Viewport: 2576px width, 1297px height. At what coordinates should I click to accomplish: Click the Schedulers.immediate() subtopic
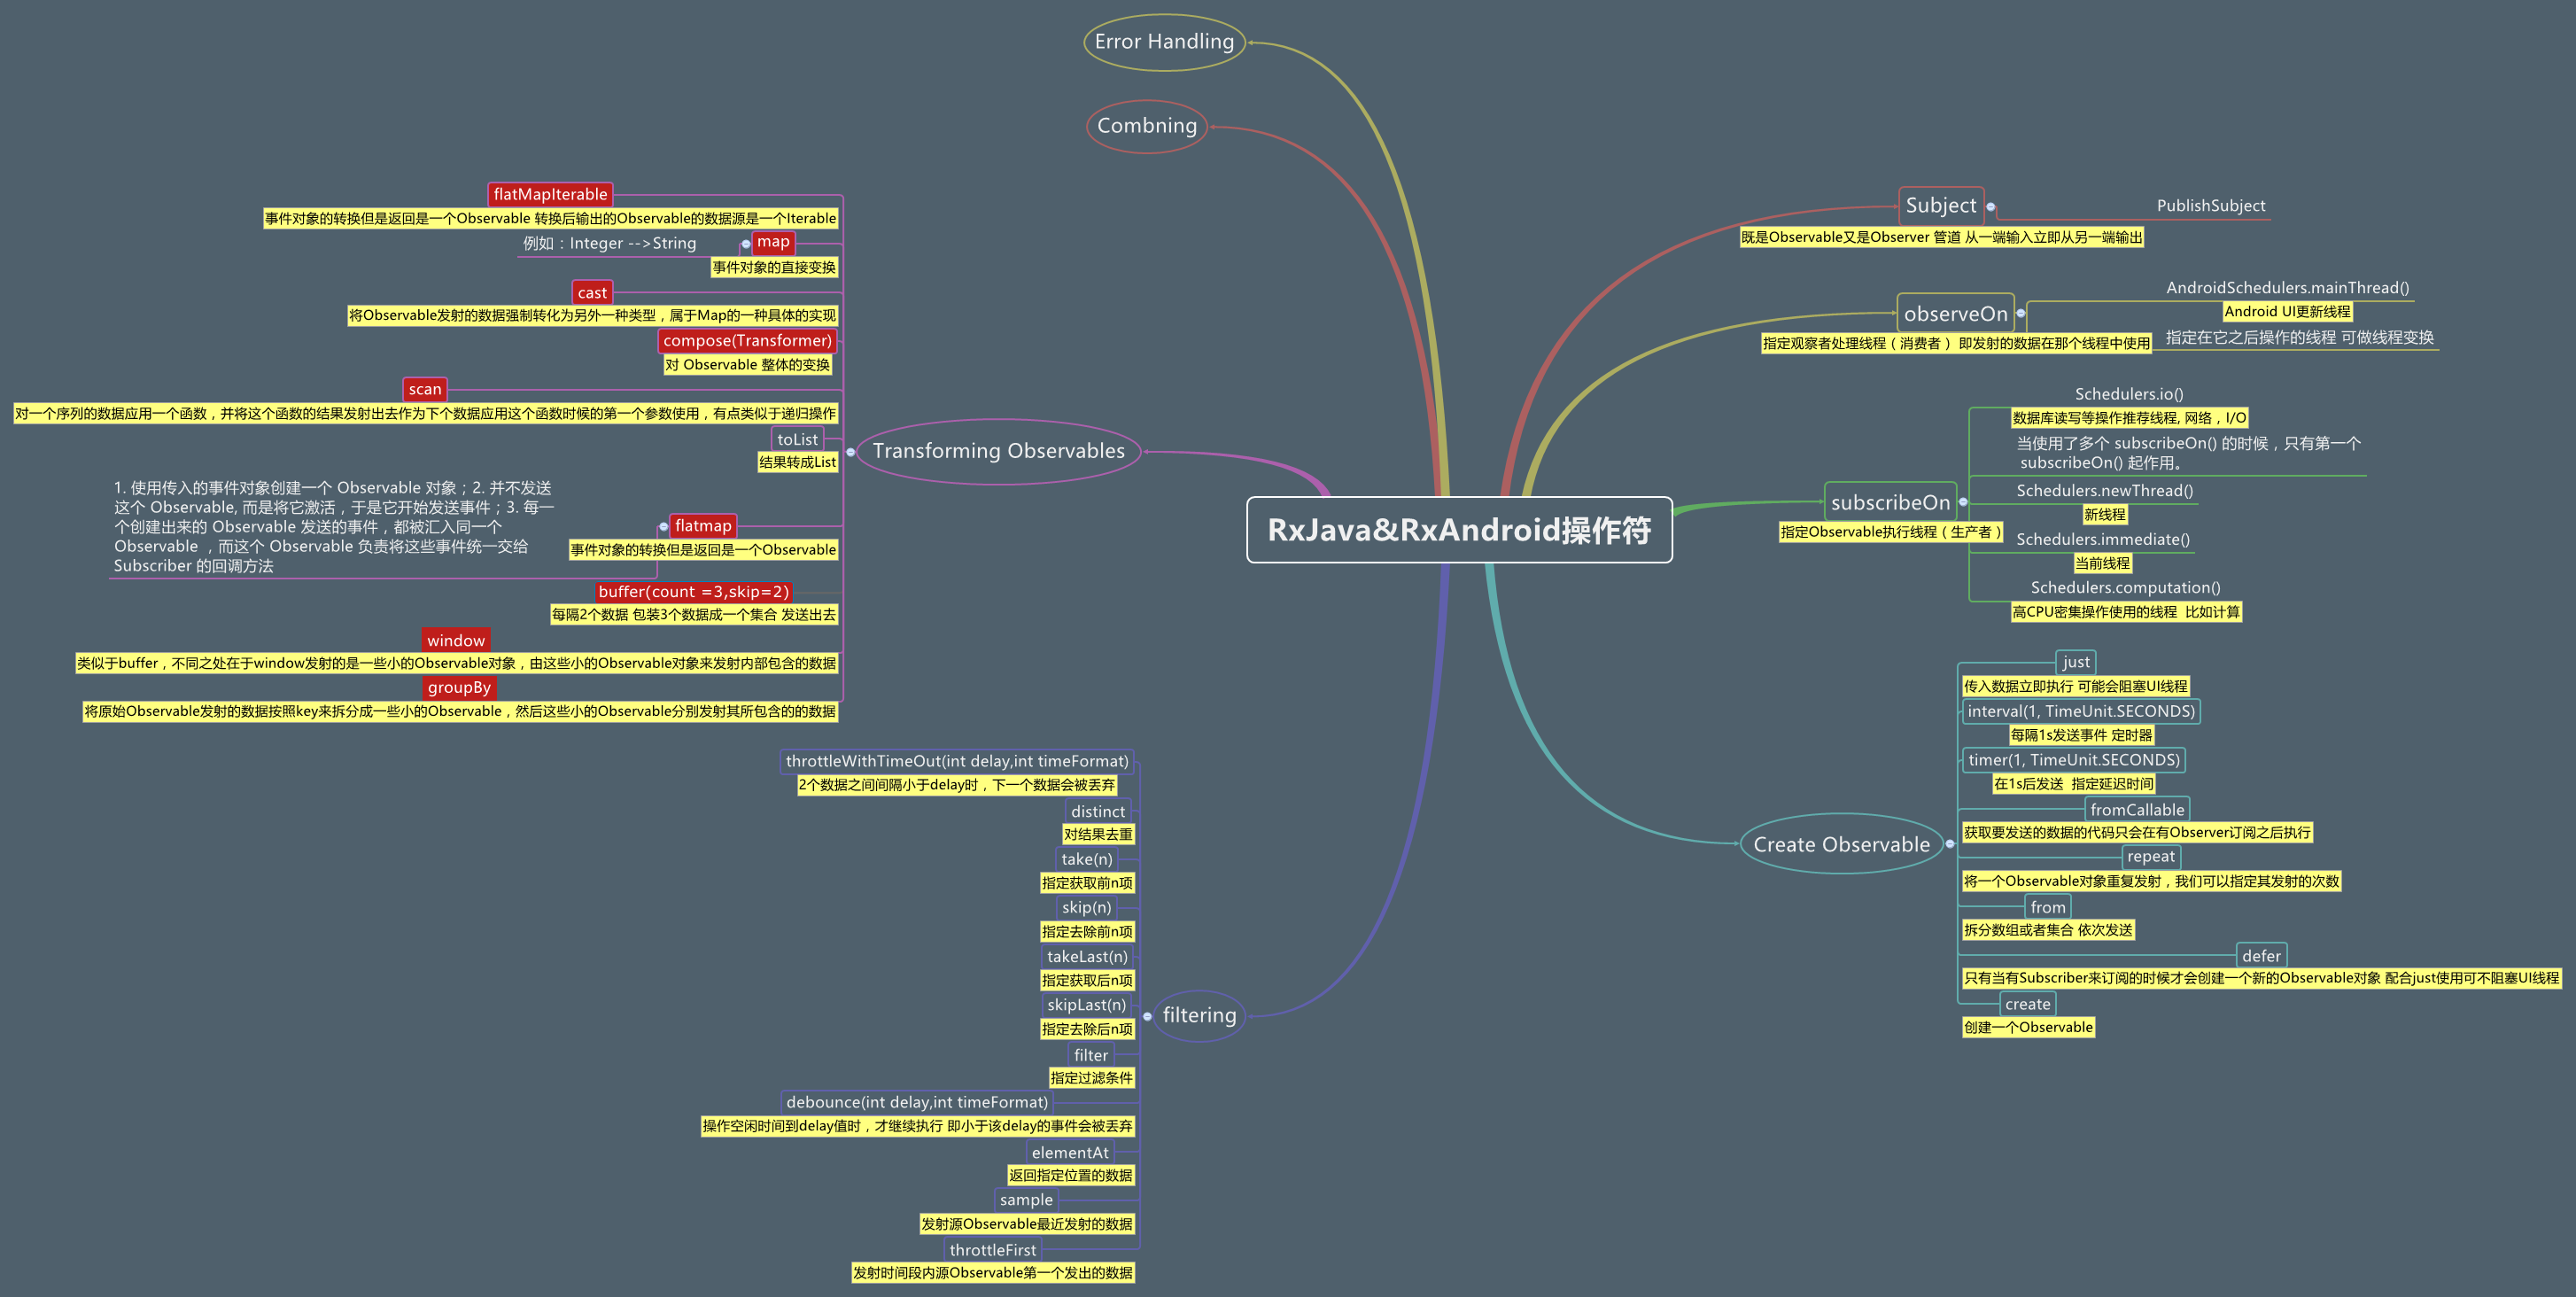click(2102, 540)
